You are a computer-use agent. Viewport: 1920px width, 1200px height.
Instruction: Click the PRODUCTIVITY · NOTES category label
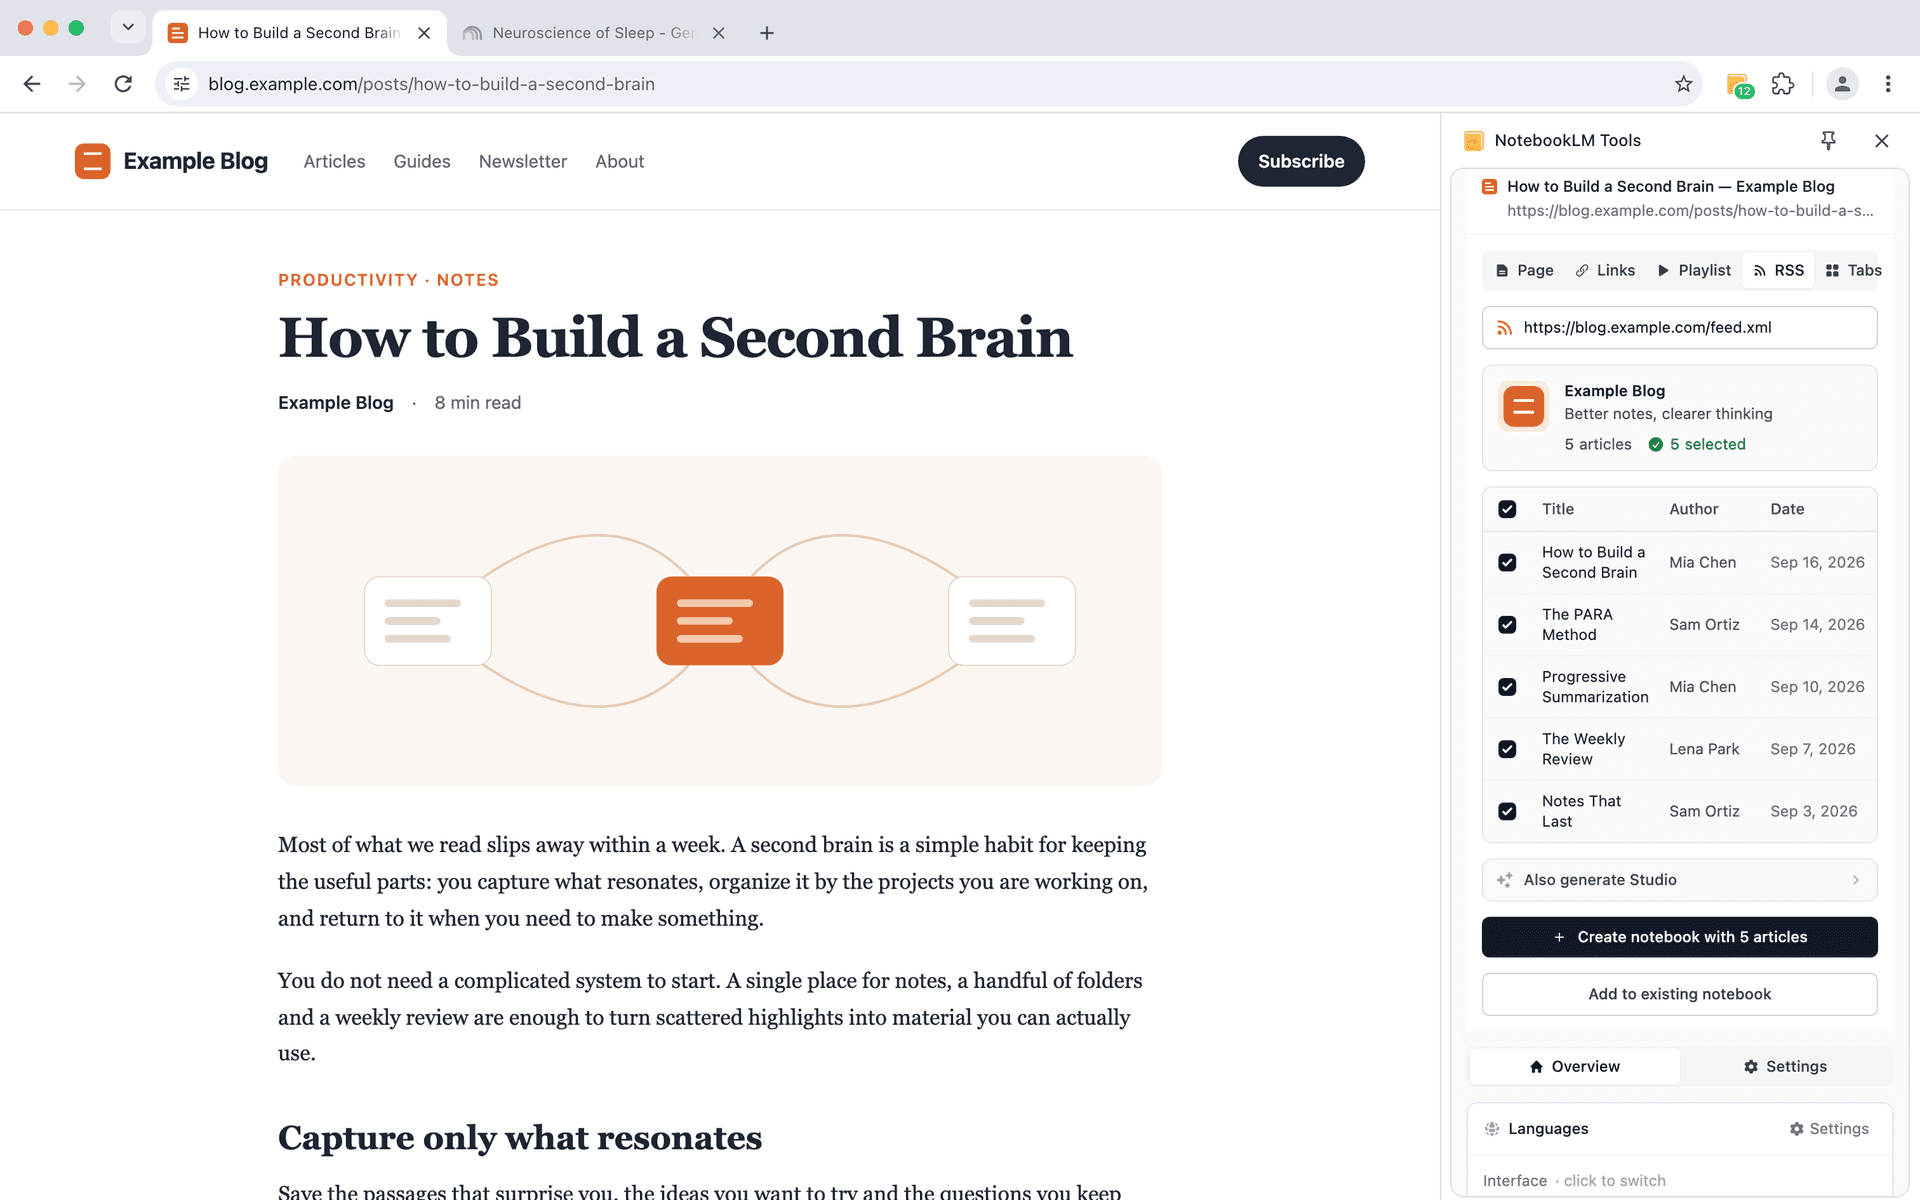point(388,280)
